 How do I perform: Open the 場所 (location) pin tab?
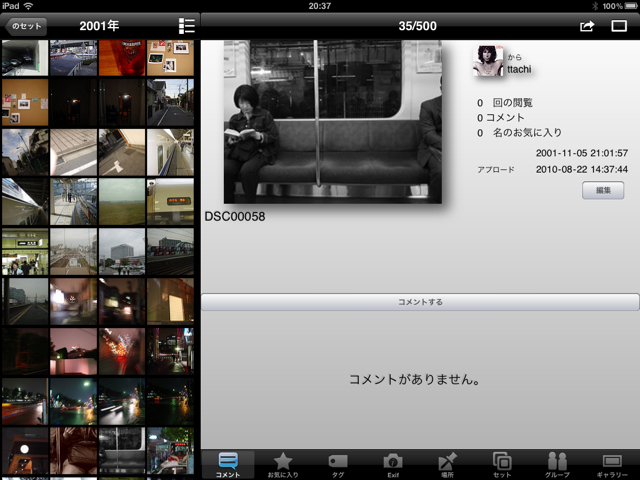point(448,464)
